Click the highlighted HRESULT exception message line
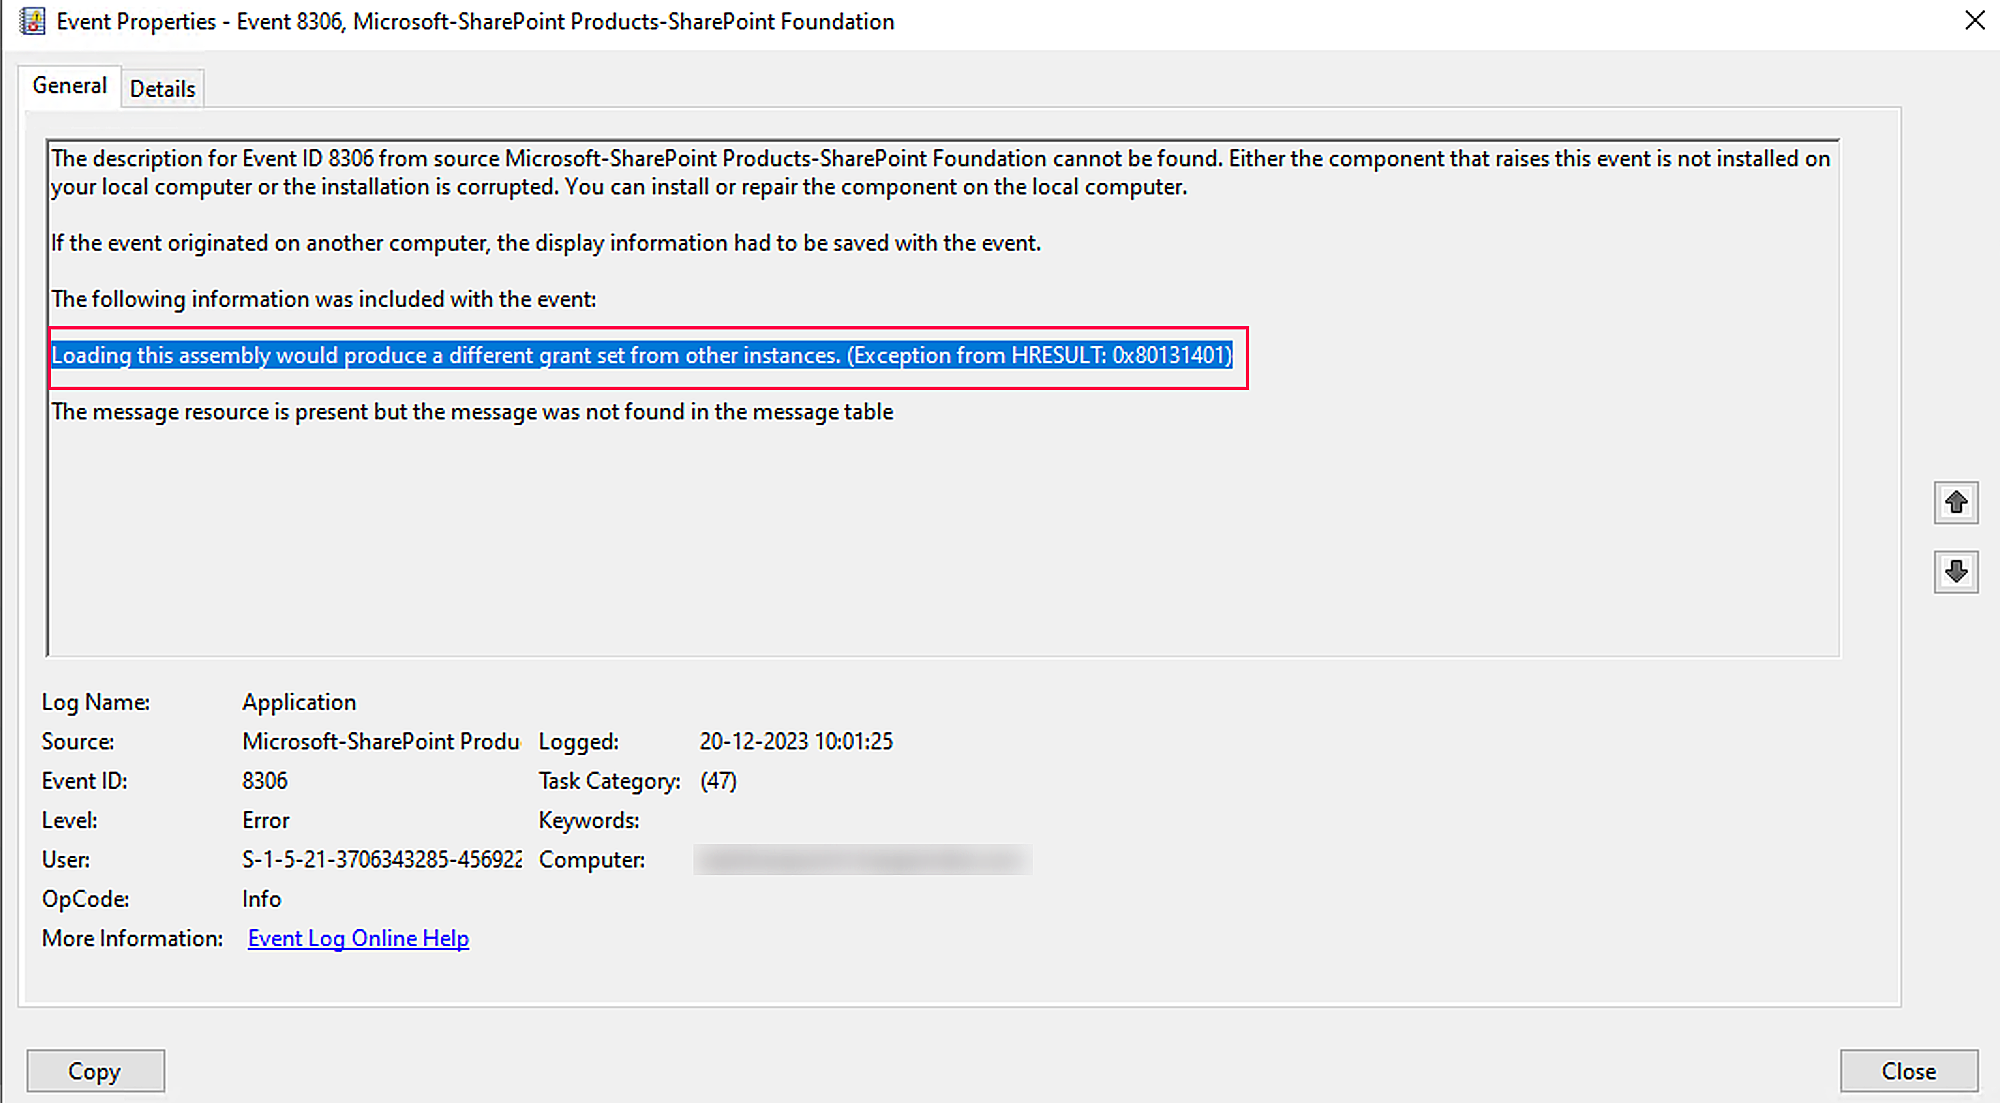The width and height of the screenshot is (2000, 1103). click(641, 356)
